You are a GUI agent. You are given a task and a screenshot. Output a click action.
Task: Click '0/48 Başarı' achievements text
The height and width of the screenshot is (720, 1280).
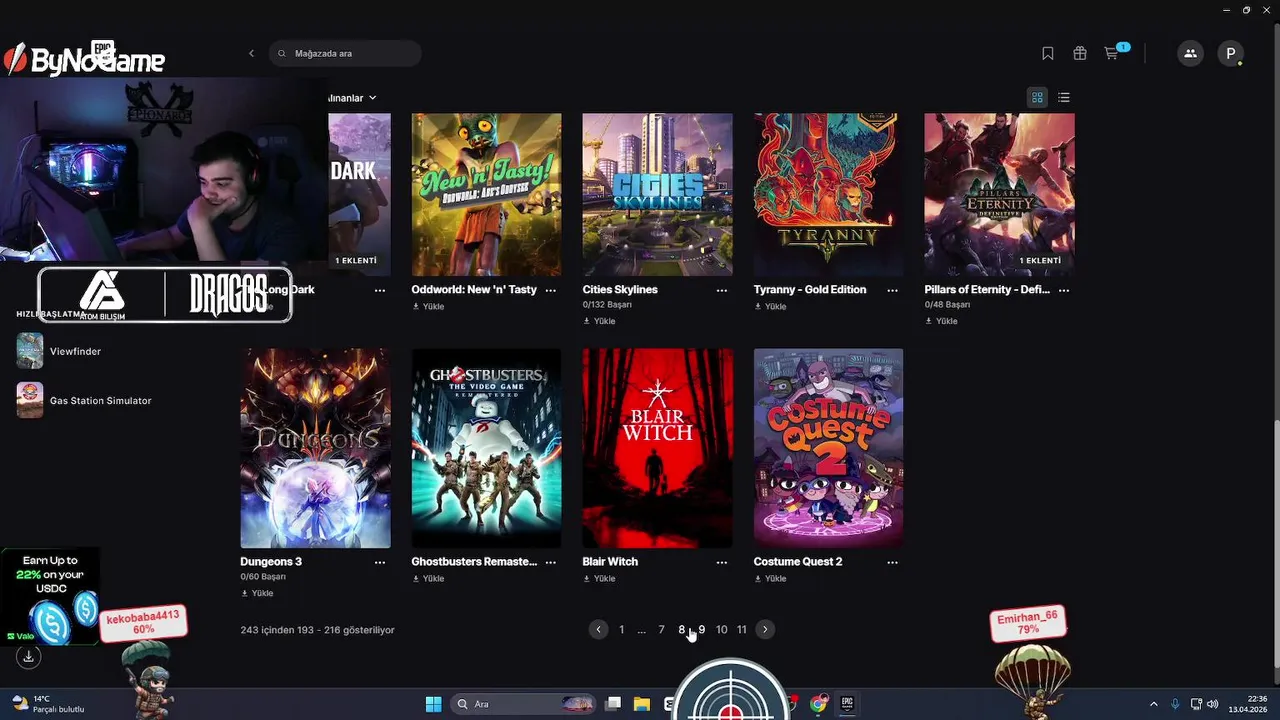(x=947, y=305)
